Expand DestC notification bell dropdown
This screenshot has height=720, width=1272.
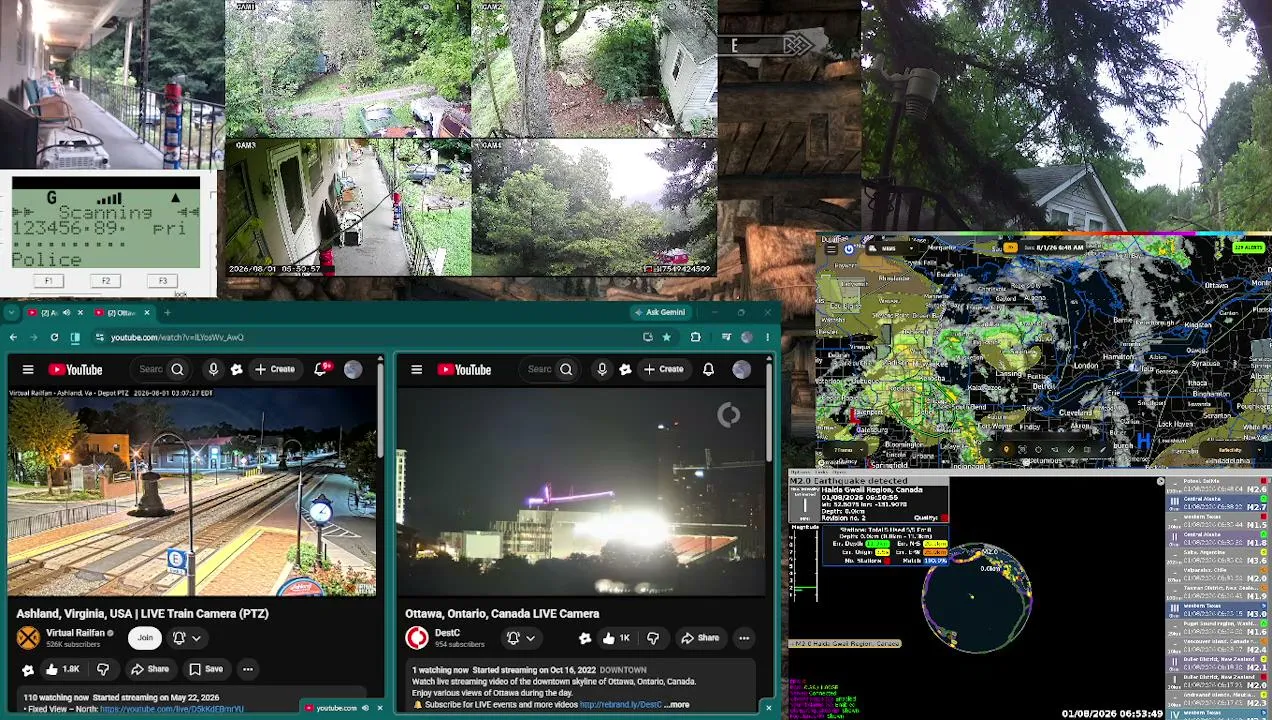click(522, 638)
